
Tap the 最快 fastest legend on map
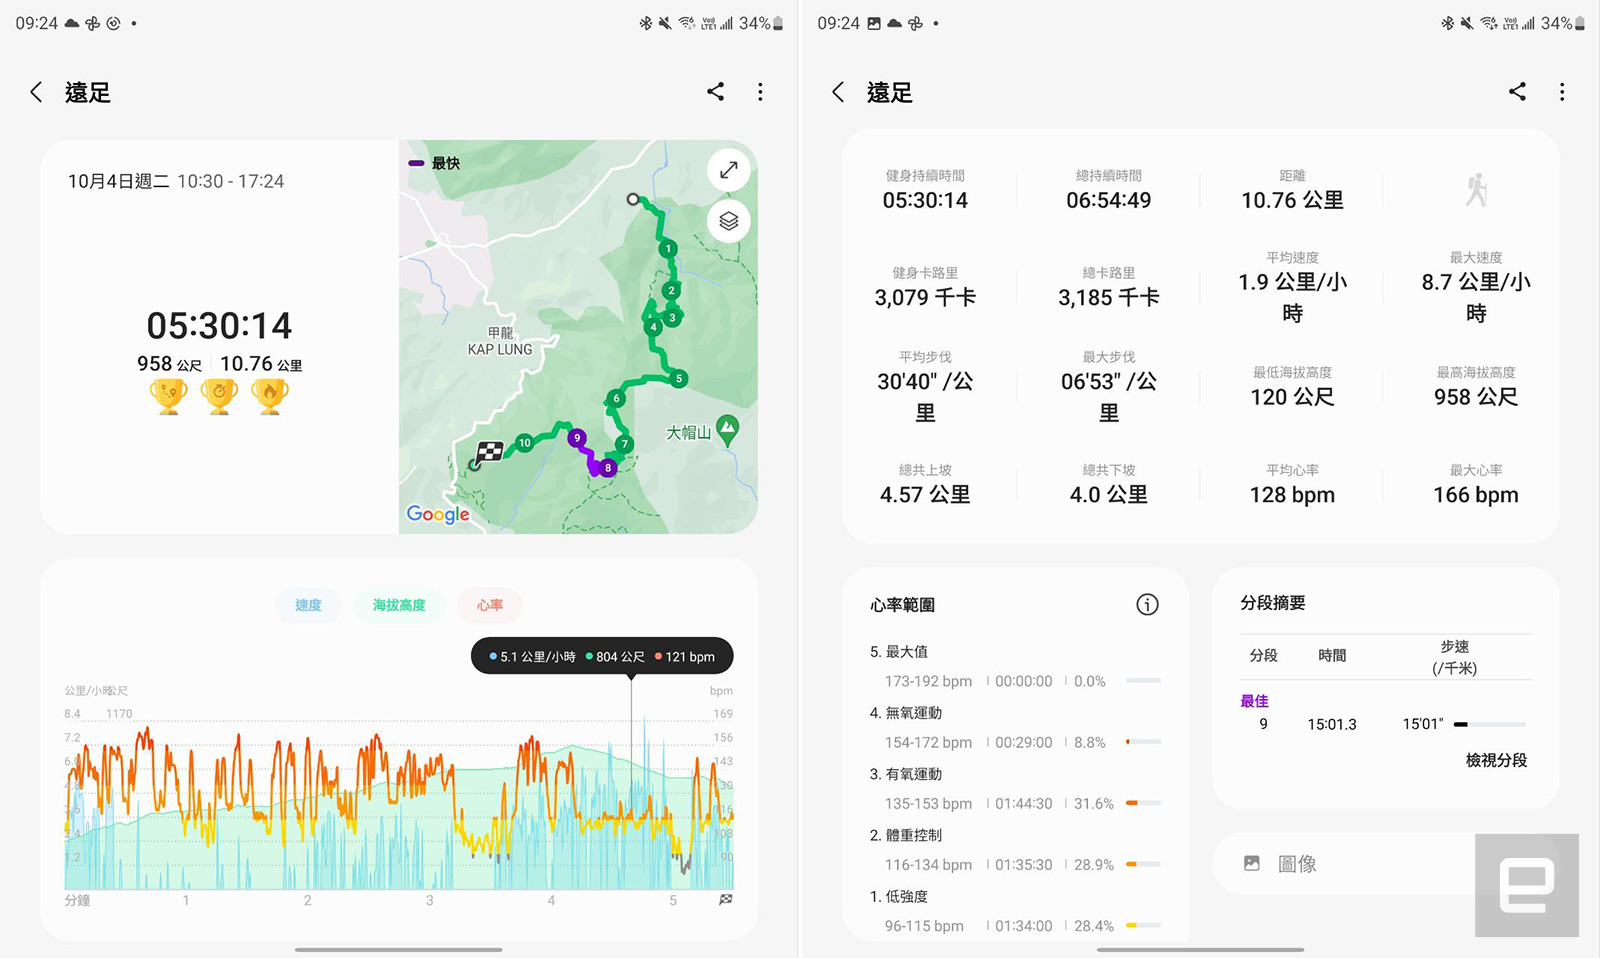[x=435, y=163]
